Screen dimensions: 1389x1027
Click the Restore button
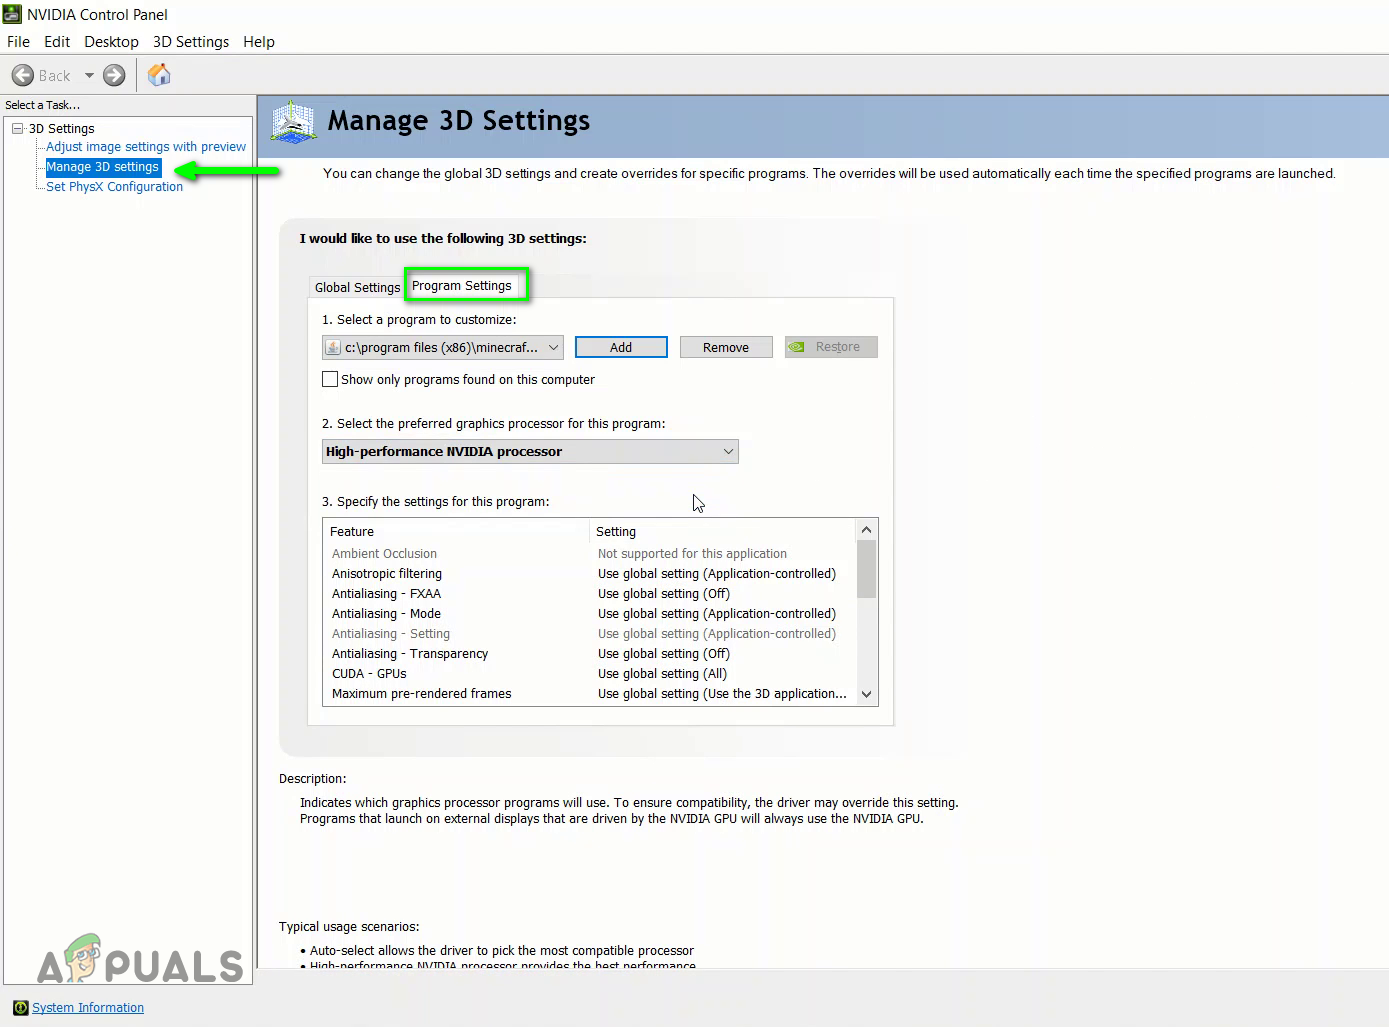point(831,347)
